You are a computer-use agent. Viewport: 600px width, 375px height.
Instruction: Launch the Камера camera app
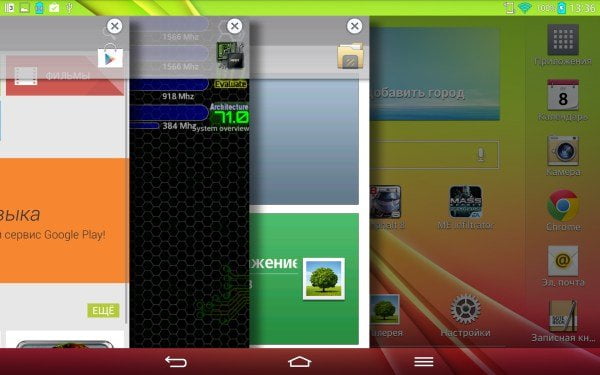pyautogui.click(x=562, y=150)
